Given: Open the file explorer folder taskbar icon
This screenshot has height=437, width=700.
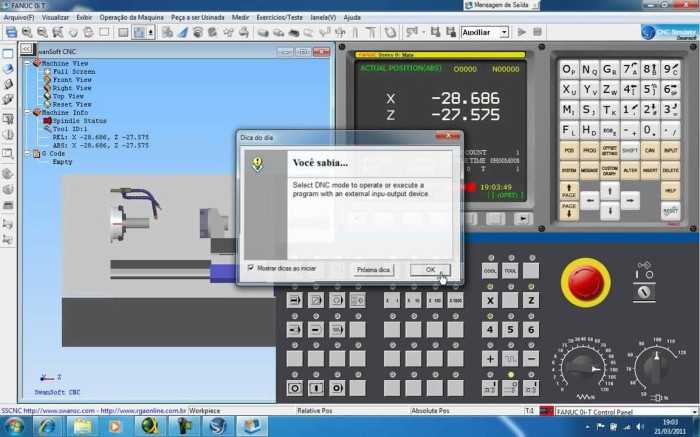Looking at the screenshot, I should (82, 426).
